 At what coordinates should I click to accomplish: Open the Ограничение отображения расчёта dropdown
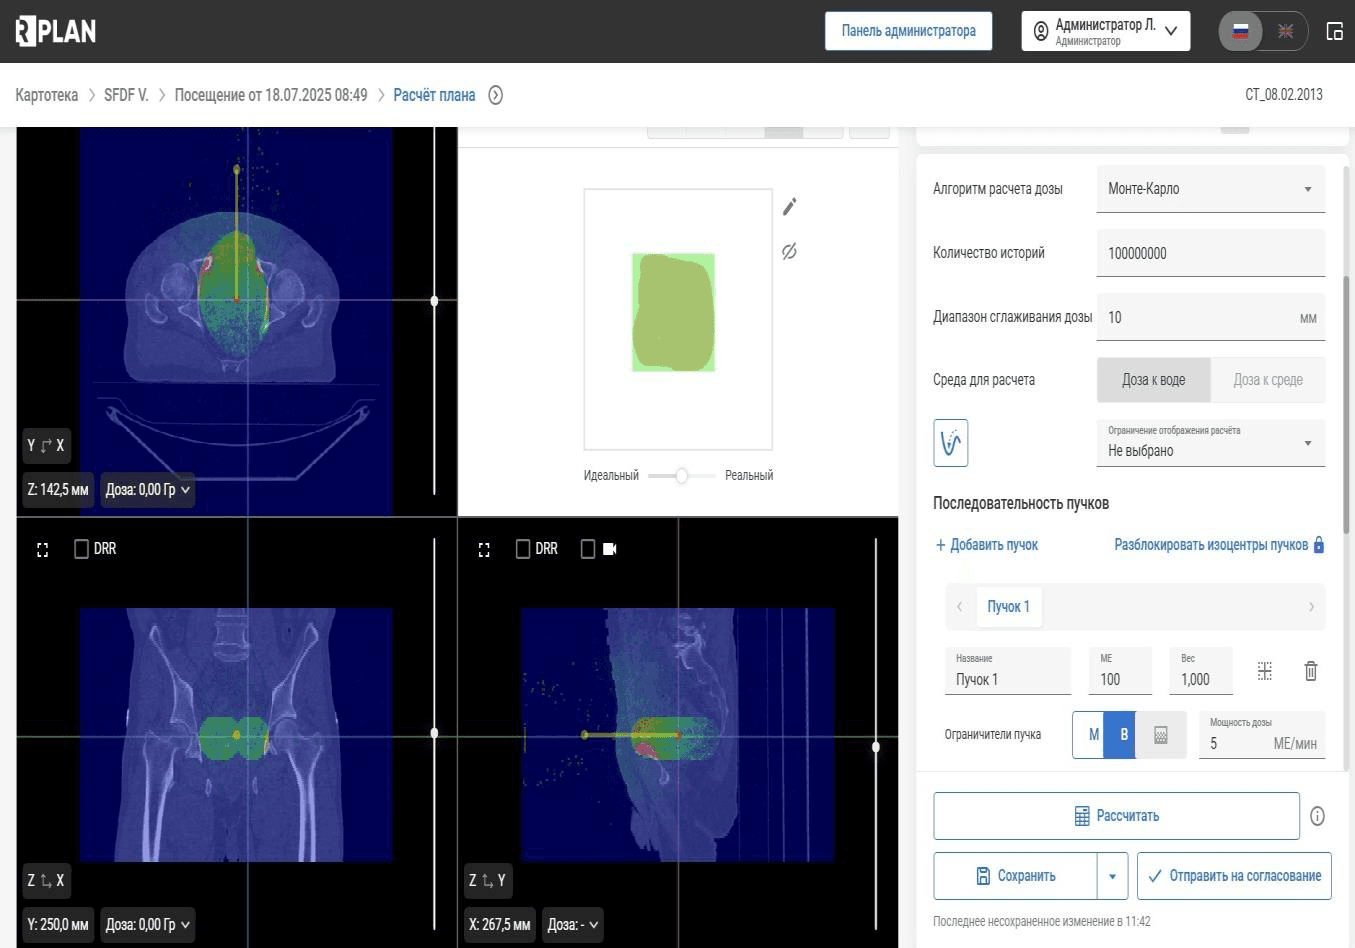coord(1211,442)
